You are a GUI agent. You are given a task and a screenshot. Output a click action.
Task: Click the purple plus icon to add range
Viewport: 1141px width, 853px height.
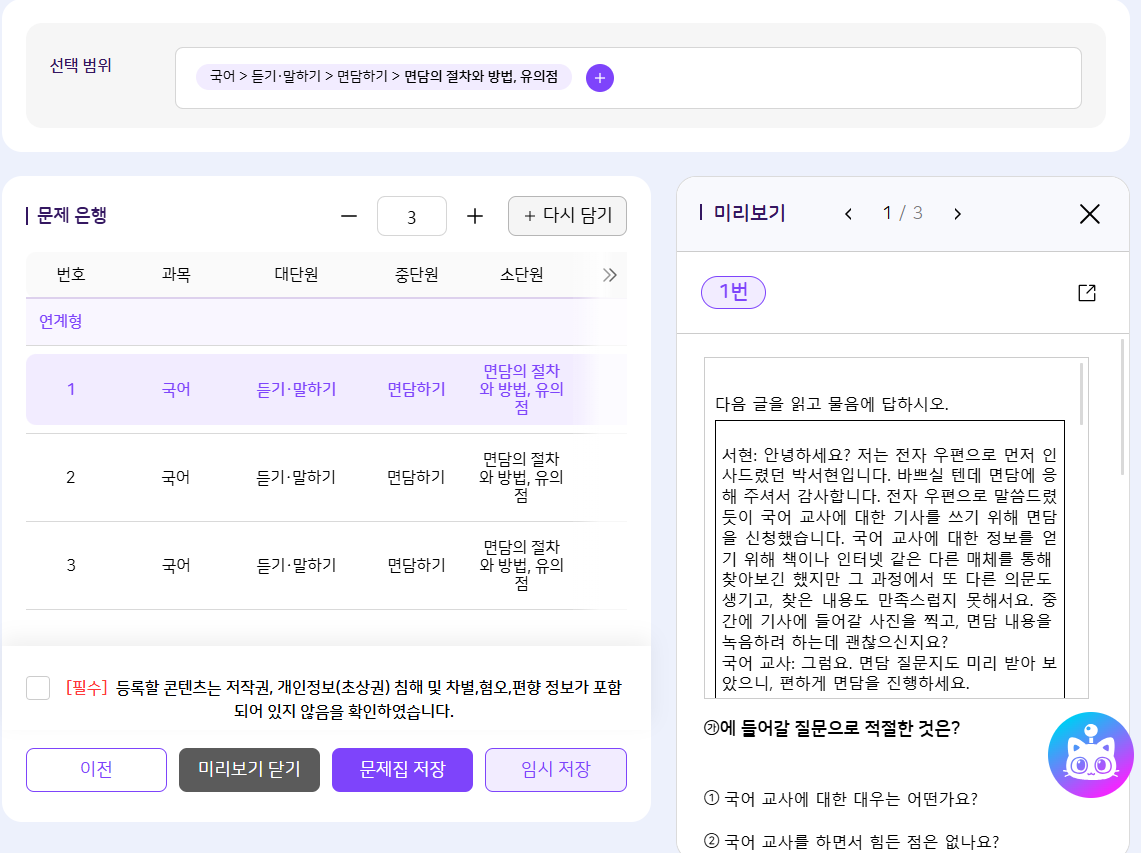click(x=600, y=78)
